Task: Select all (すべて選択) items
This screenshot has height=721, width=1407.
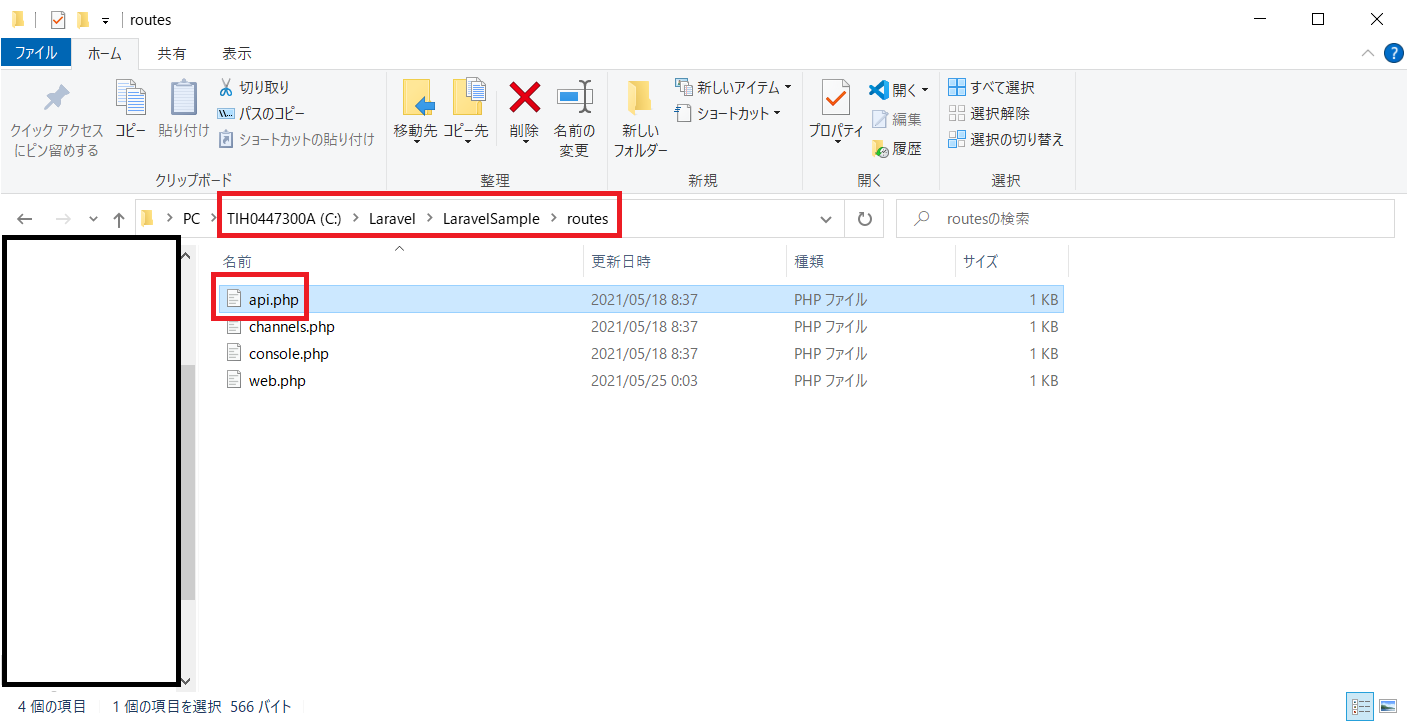Action: 991,88
